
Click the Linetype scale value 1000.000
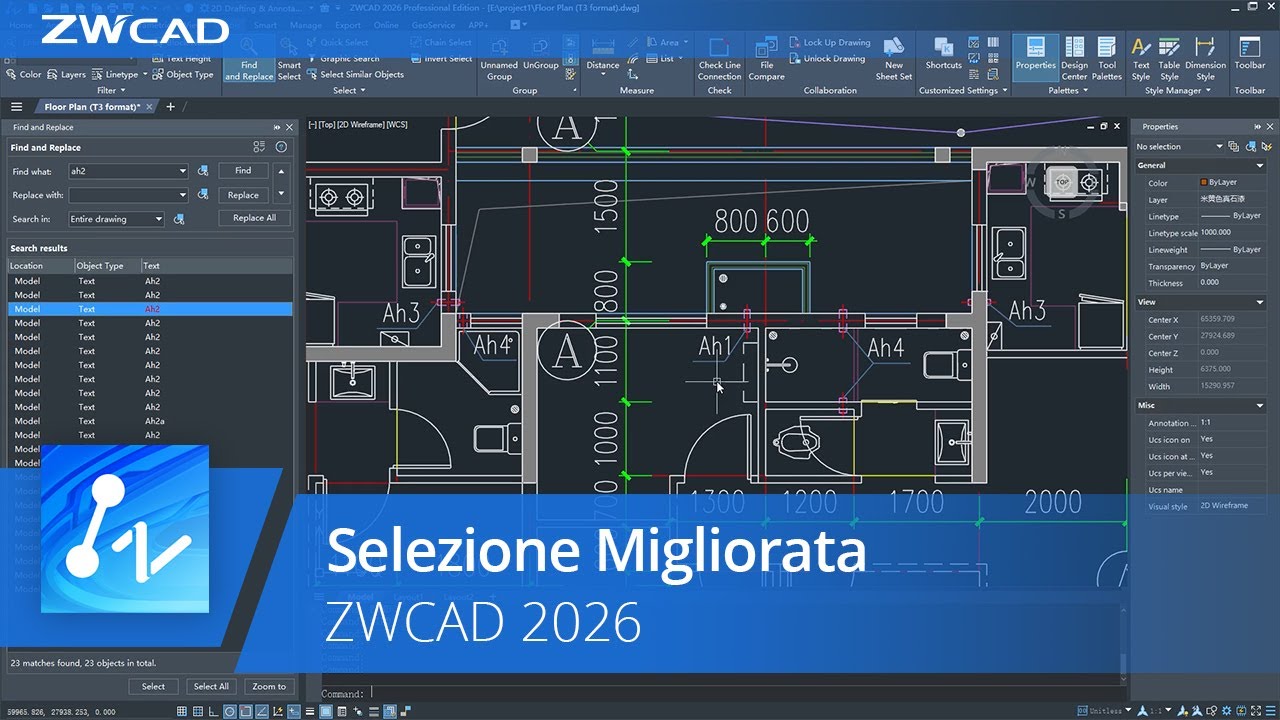click(x=1231, y=233)
